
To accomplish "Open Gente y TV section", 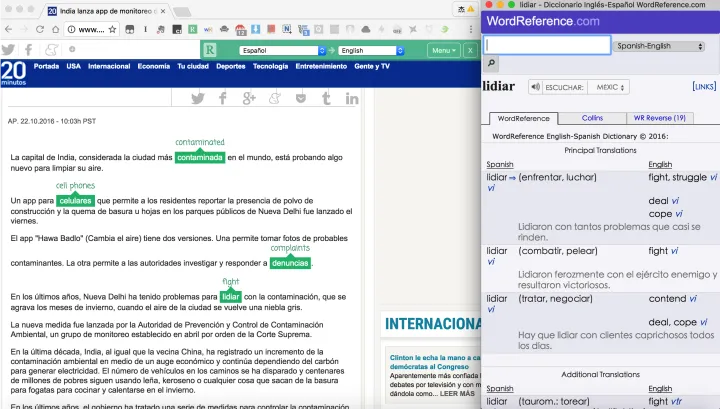I will (x=372, y=66).
